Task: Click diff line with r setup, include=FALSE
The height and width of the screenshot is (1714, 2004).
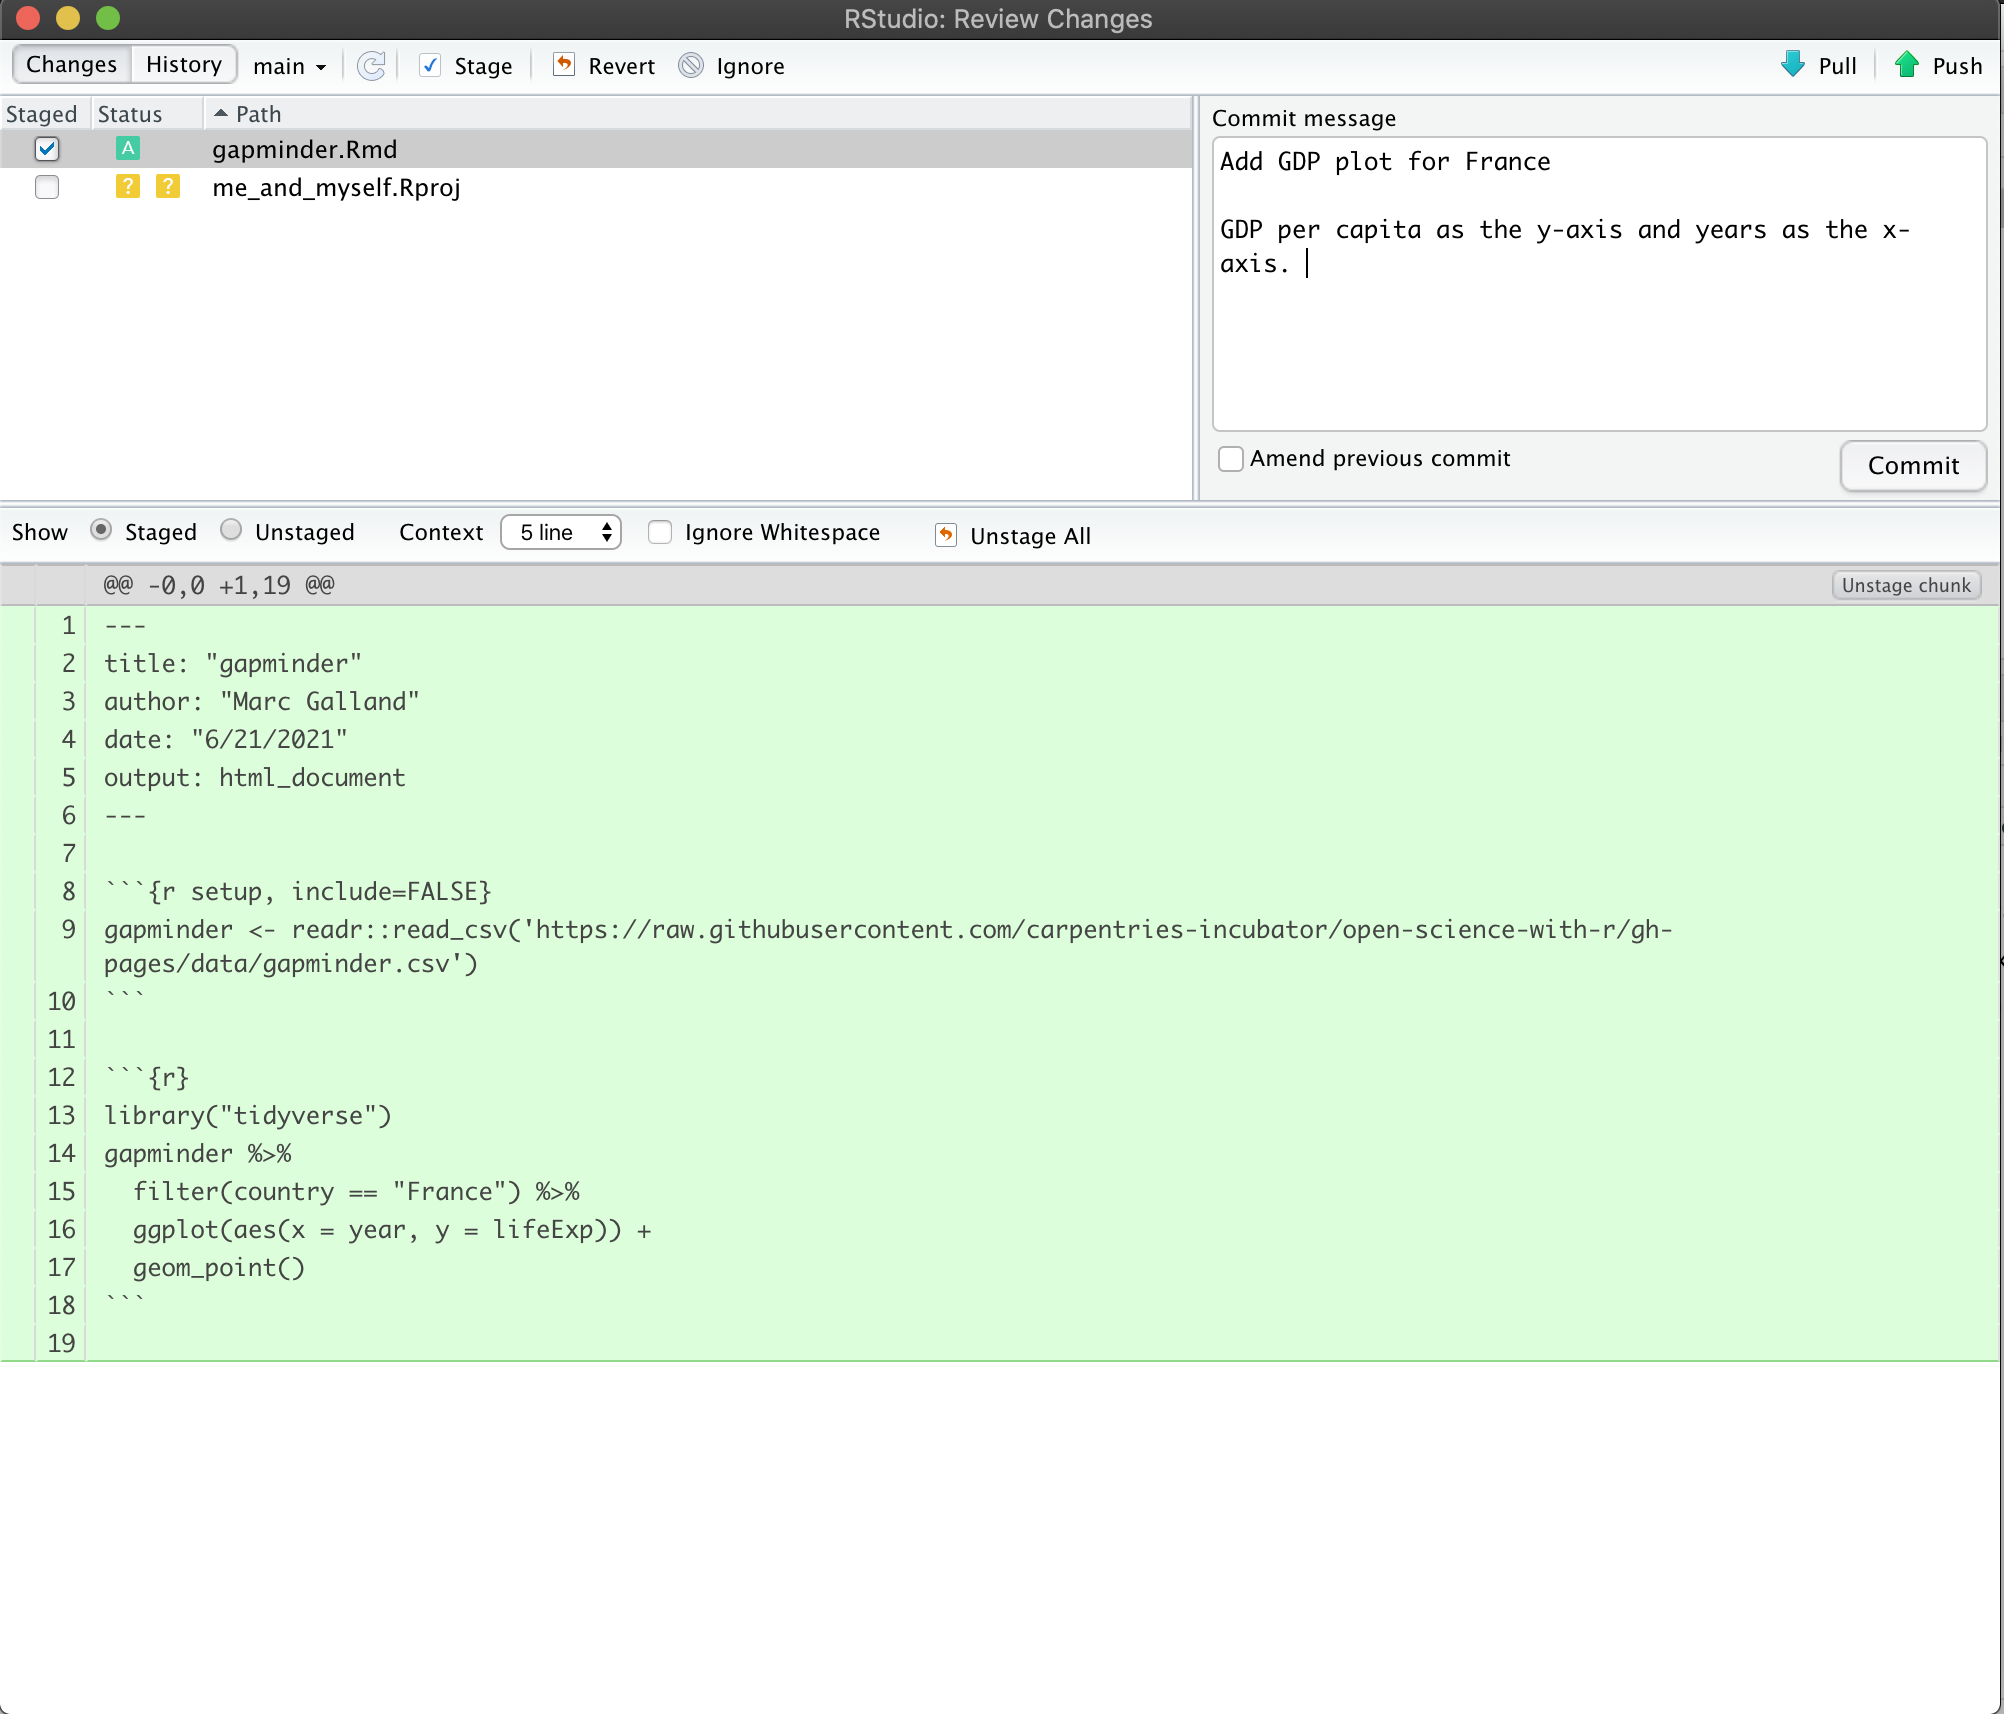Action: [298, 891]
